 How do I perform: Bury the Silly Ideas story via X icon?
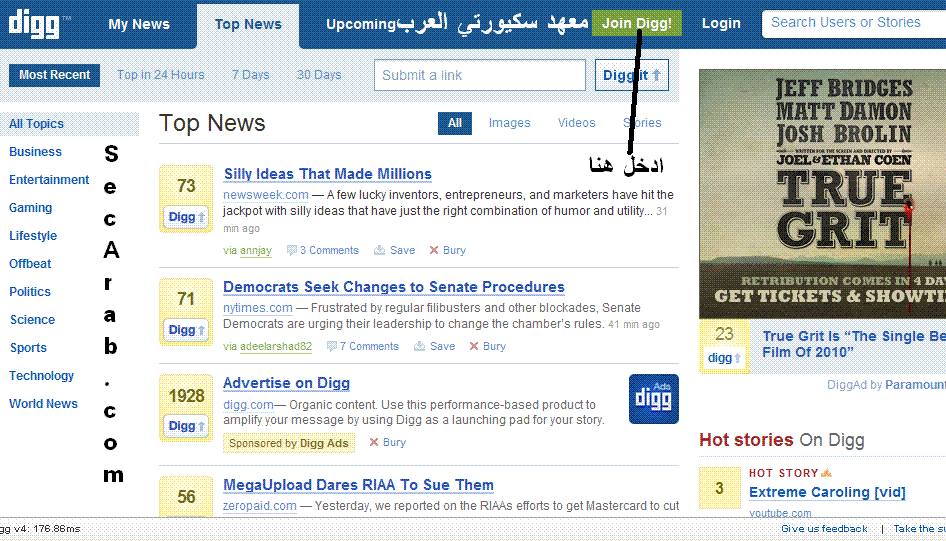434,250
